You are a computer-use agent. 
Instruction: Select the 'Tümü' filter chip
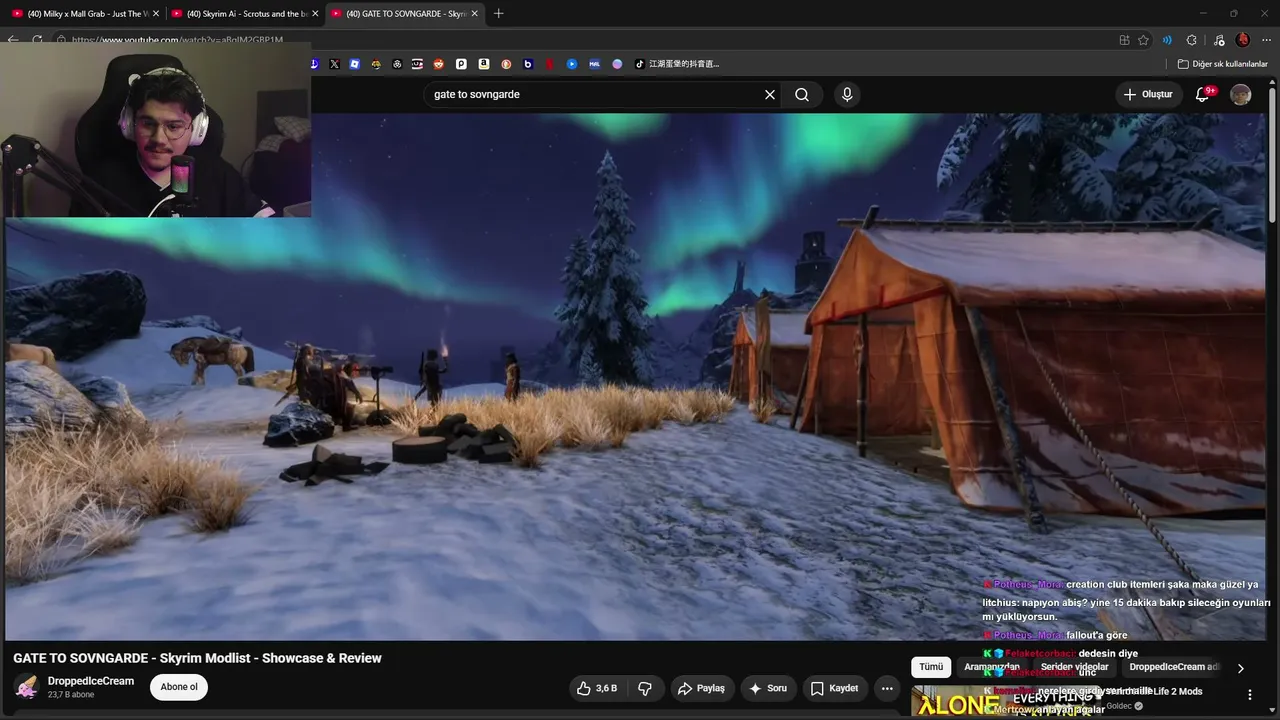931,667
